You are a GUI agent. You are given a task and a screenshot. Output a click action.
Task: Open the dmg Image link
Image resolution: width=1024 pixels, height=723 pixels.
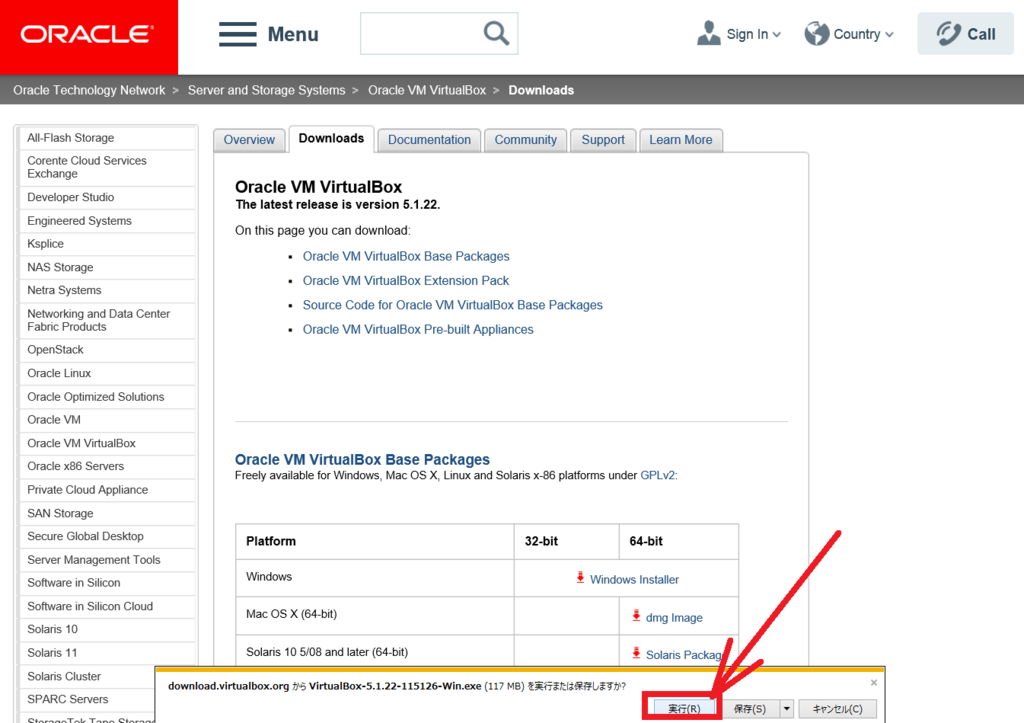[x=674, y=617]
